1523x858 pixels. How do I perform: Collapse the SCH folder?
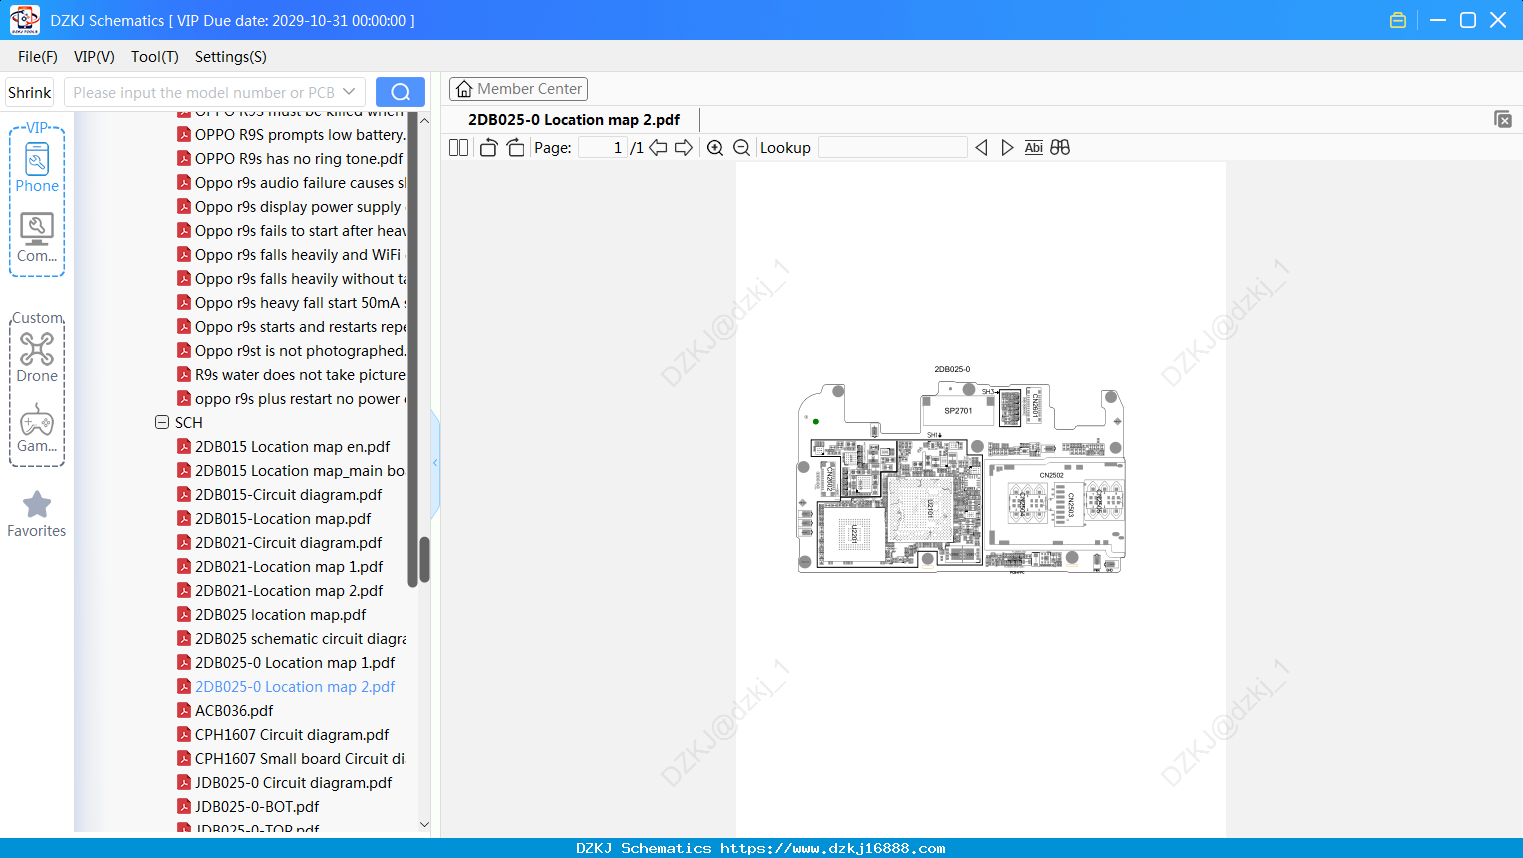tap(162, 422)
